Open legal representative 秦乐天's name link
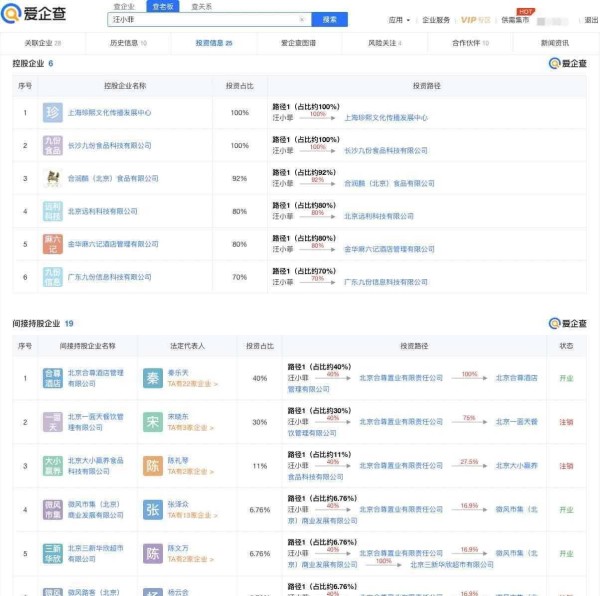 (178, 373)
